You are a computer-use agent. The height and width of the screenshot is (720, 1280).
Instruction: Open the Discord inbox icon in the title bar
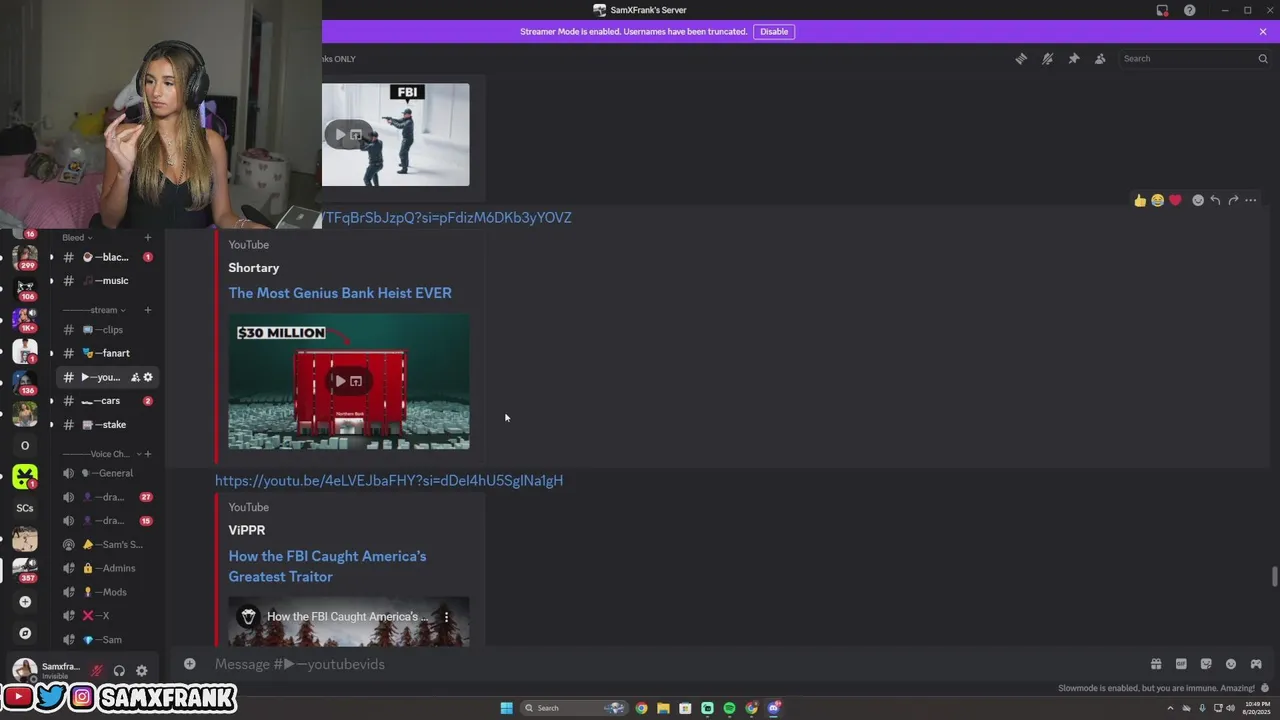coord(1162,10)
